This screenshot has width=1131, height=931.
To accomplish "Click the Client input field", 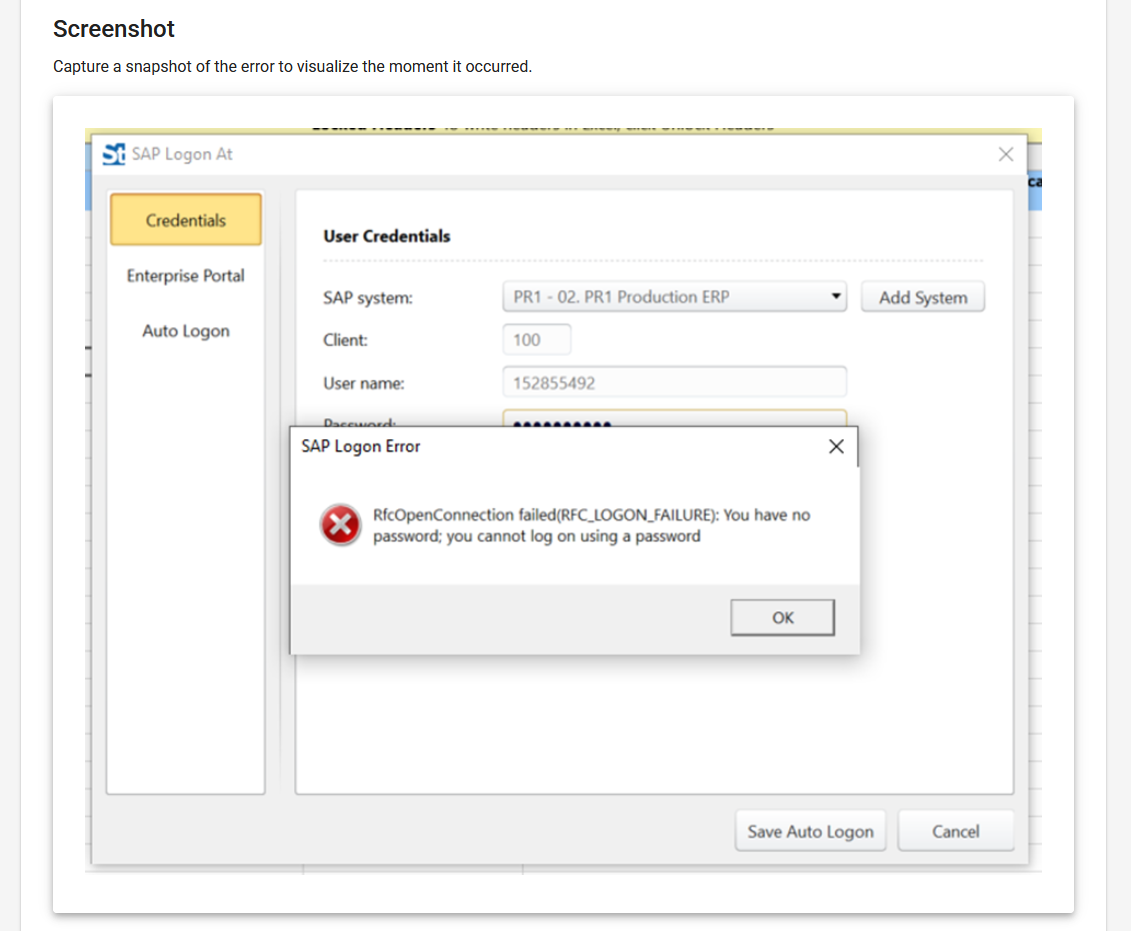I will pyautogui.click(x=537, y=340).
